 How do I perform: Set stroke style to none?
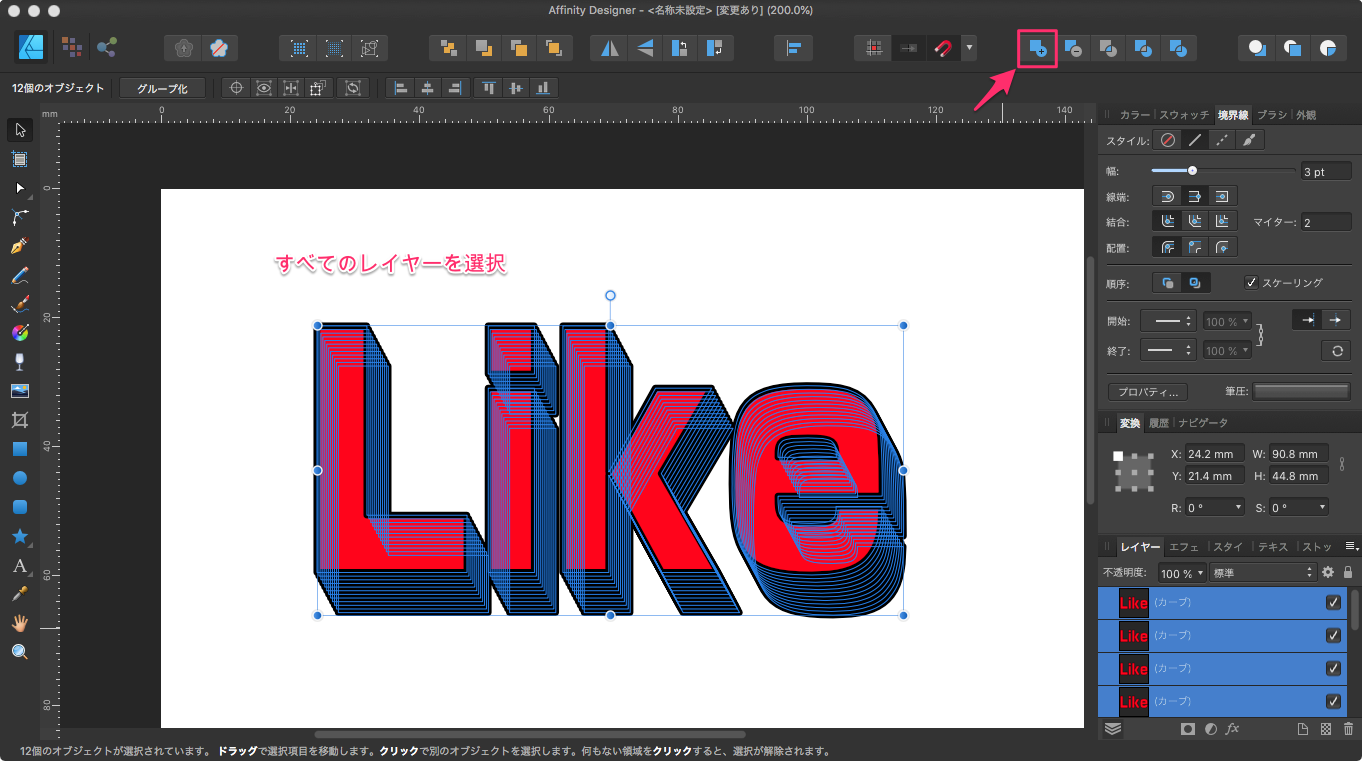[1167, 141]
